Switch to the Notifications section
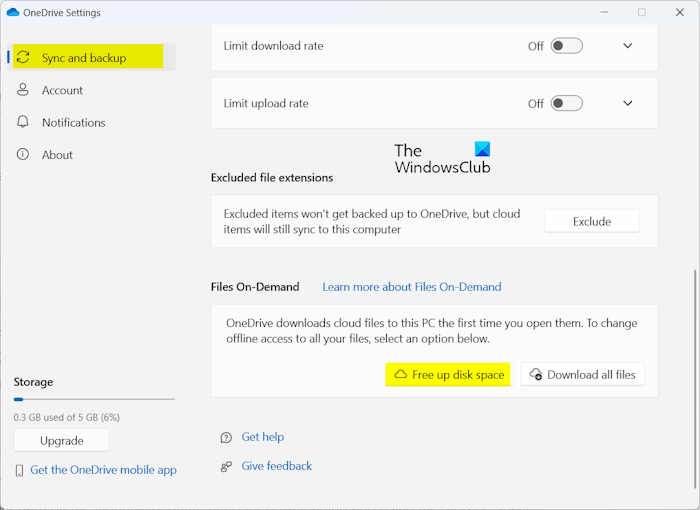This screenshot has height=510, width=700. point(73,122)
